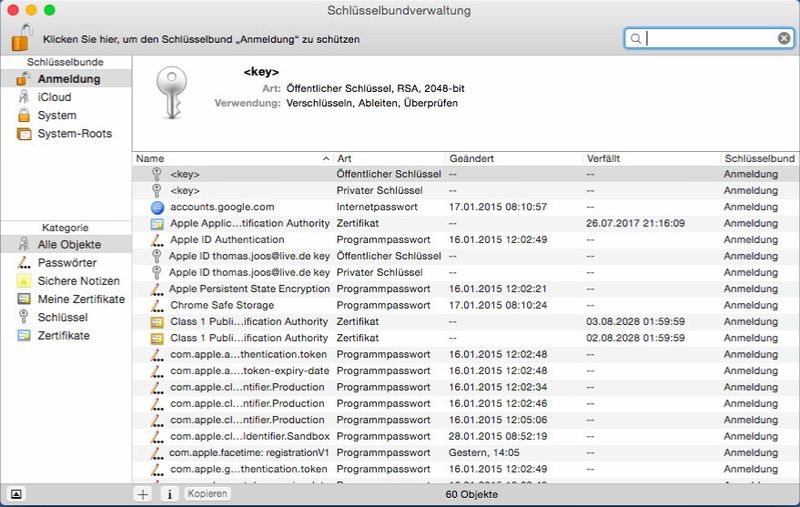The height and width of the screenshot is (507, 800).
Task: Click Internetpasswort type cell
Action: [x=377, y=207]
